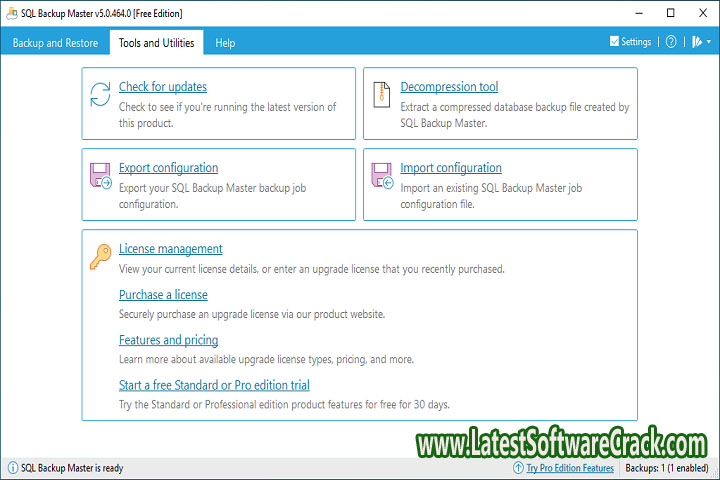720x480 pixels.
Task: Click the 'Check to see if you're running' description
Action: tap(227, 115)
